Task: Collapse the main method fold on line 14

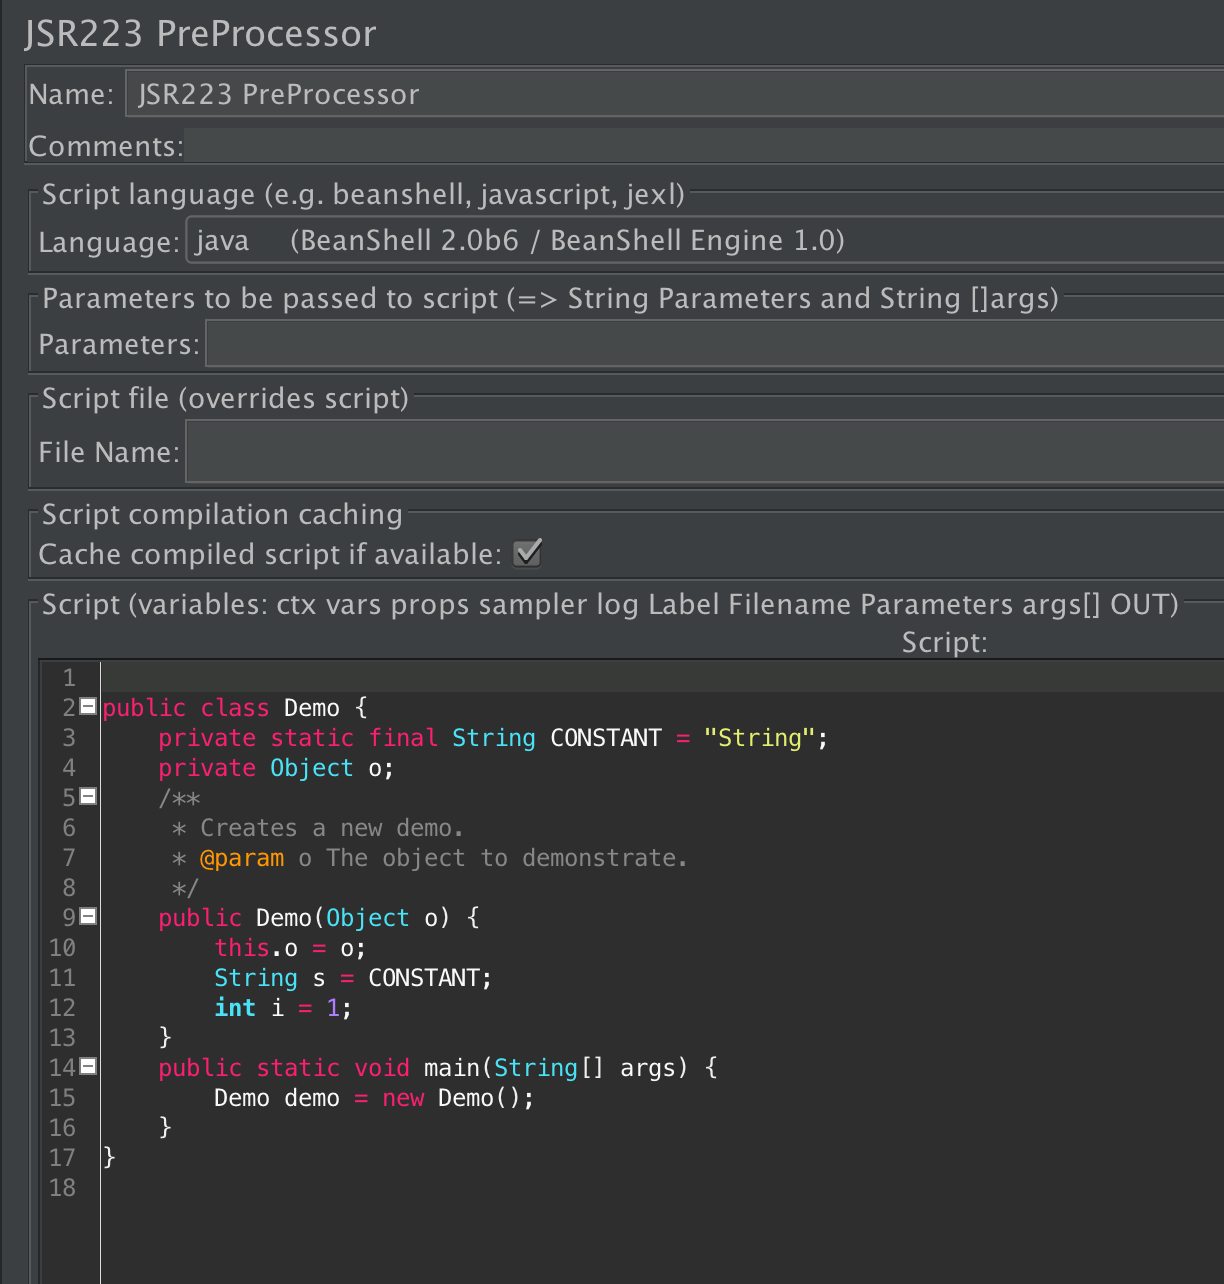Action: click(87, 1067)
